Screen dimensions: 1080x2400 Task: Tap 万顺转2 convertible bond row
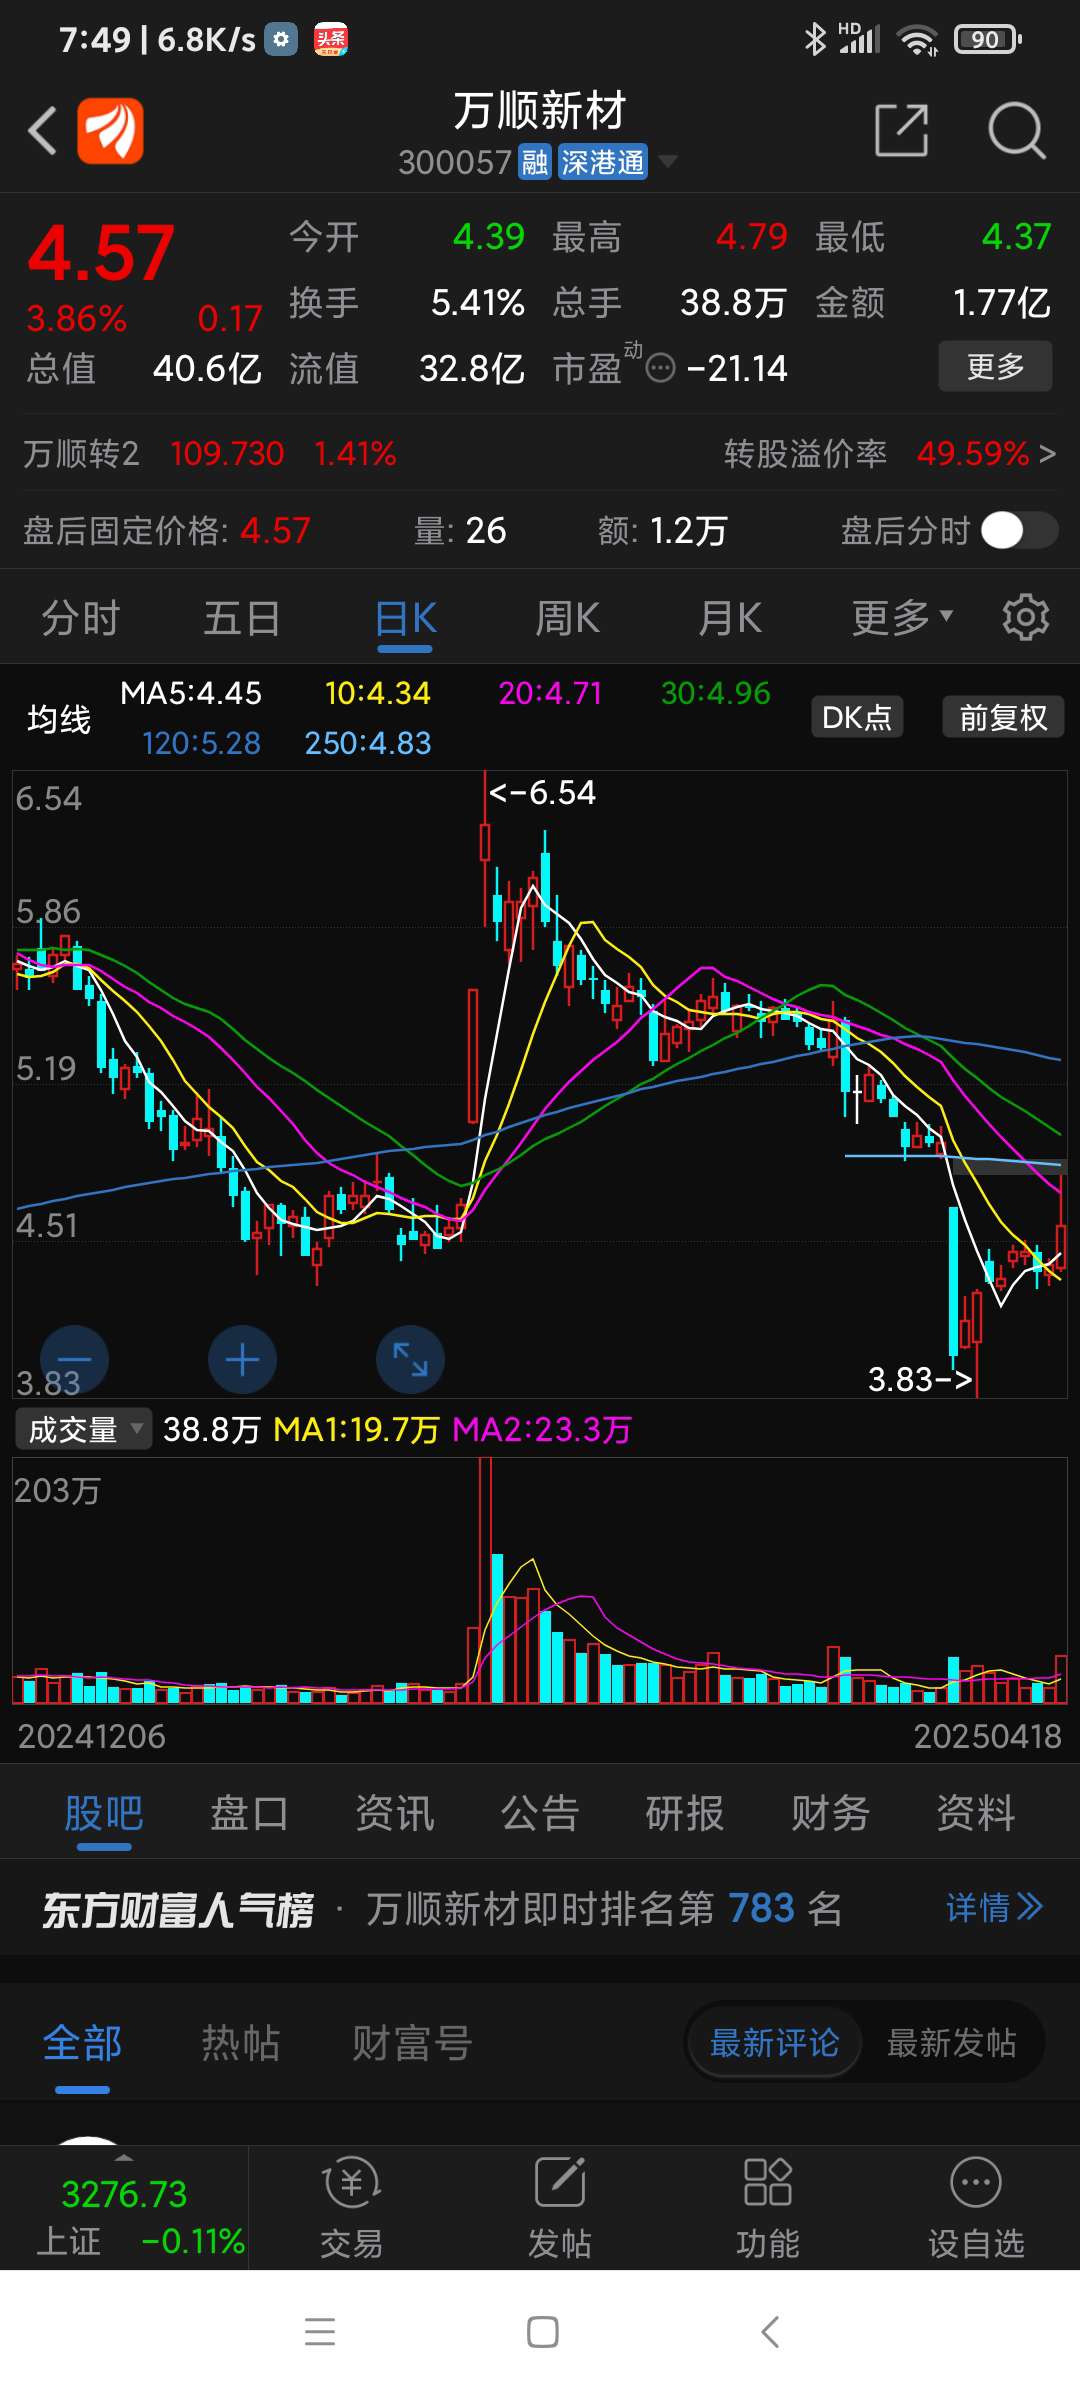(x=210, y=454)
